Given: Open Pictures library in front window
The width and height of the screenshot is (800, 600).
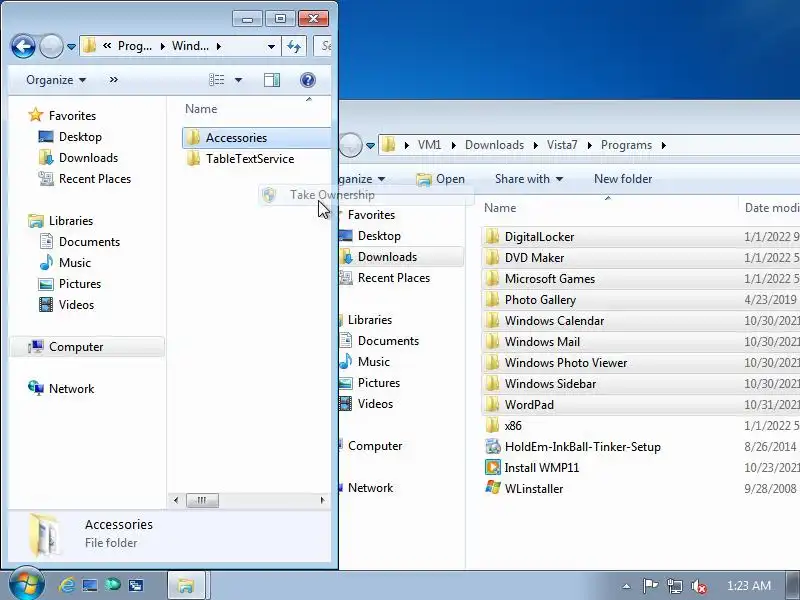Looking at the screenshot, I should (80, 284).
